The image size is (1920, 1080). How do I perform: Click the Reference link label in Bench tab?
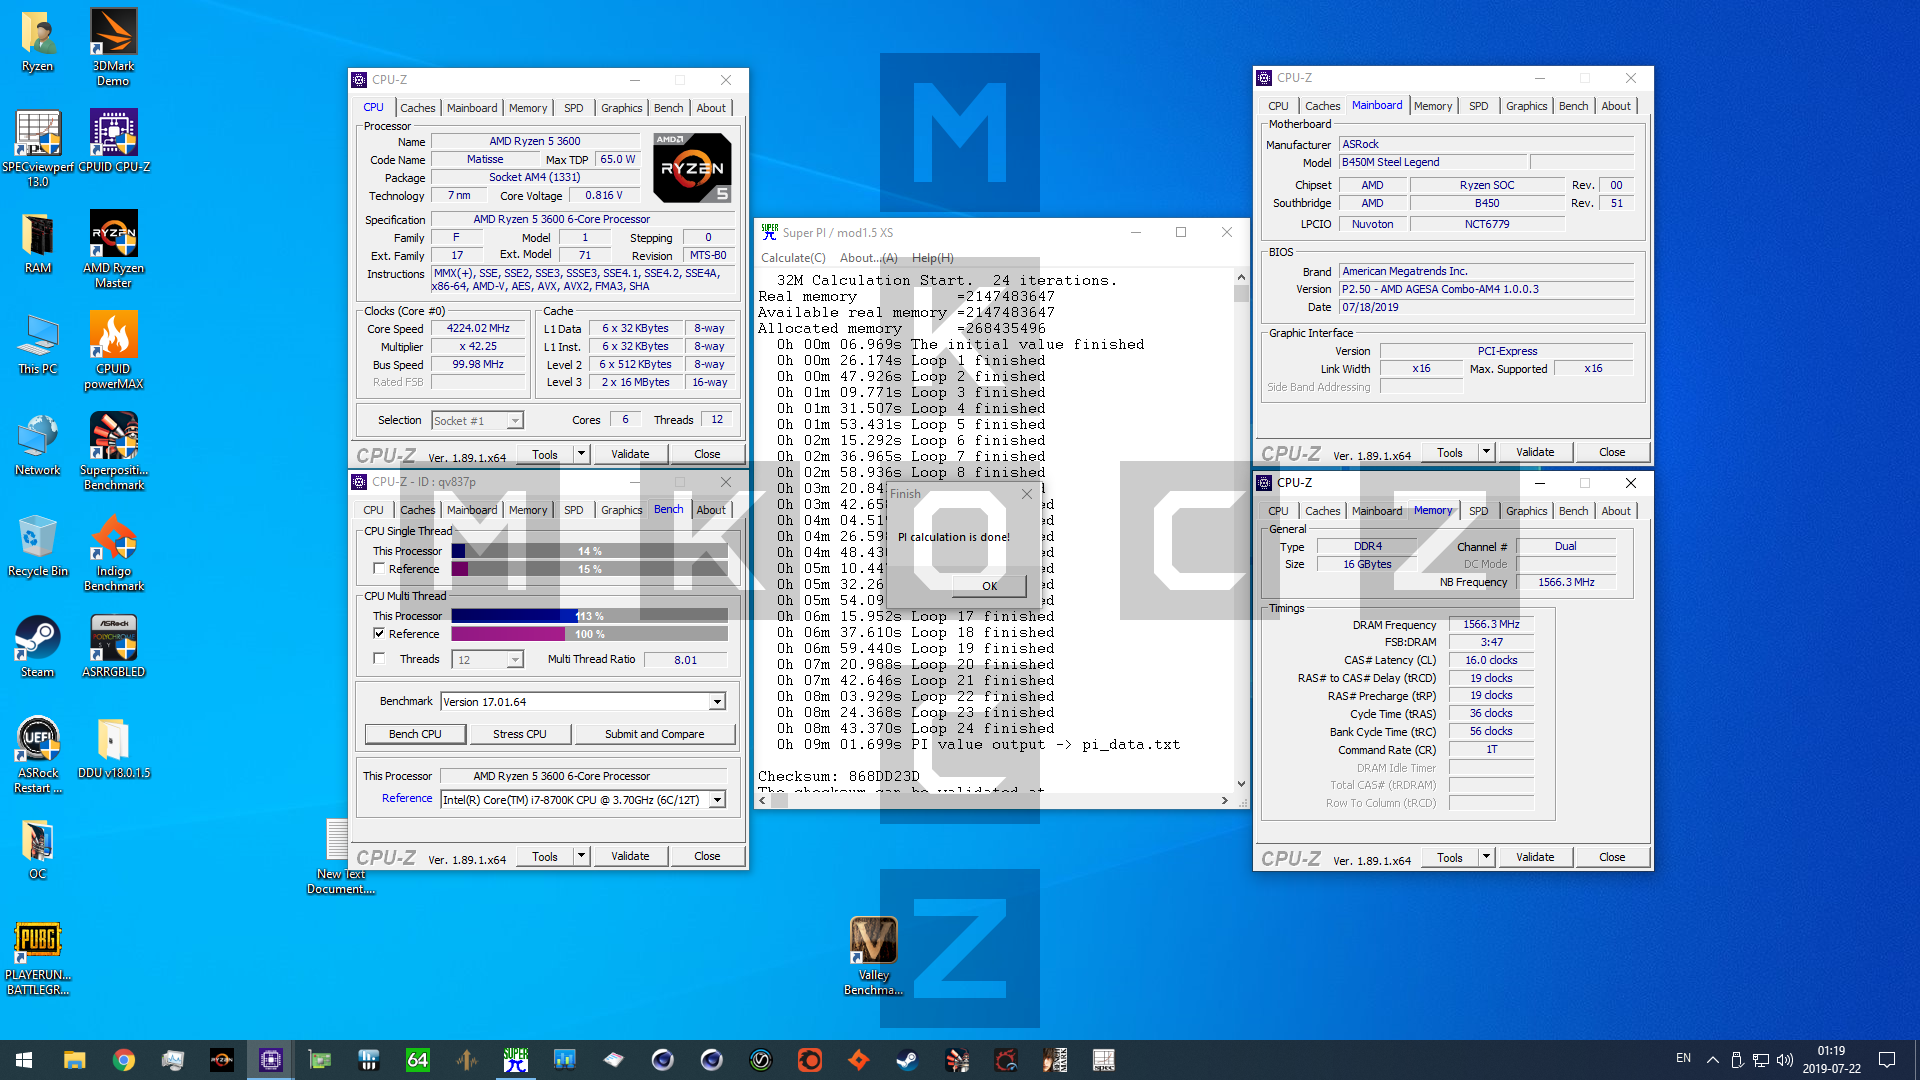tap(407, 798)
